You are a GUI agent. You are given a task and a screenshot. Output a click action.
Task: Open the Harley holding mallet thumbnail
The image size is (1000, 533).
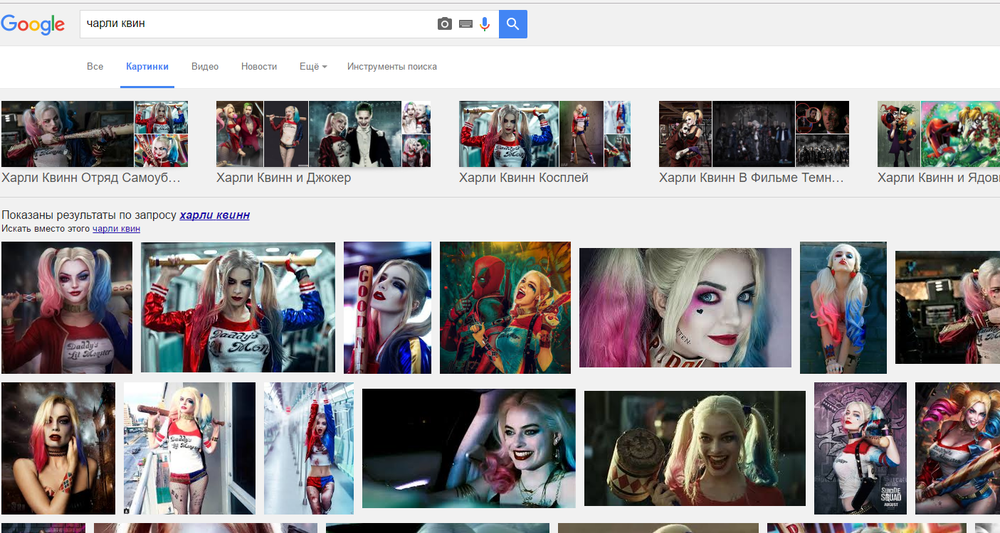[695, 448]
